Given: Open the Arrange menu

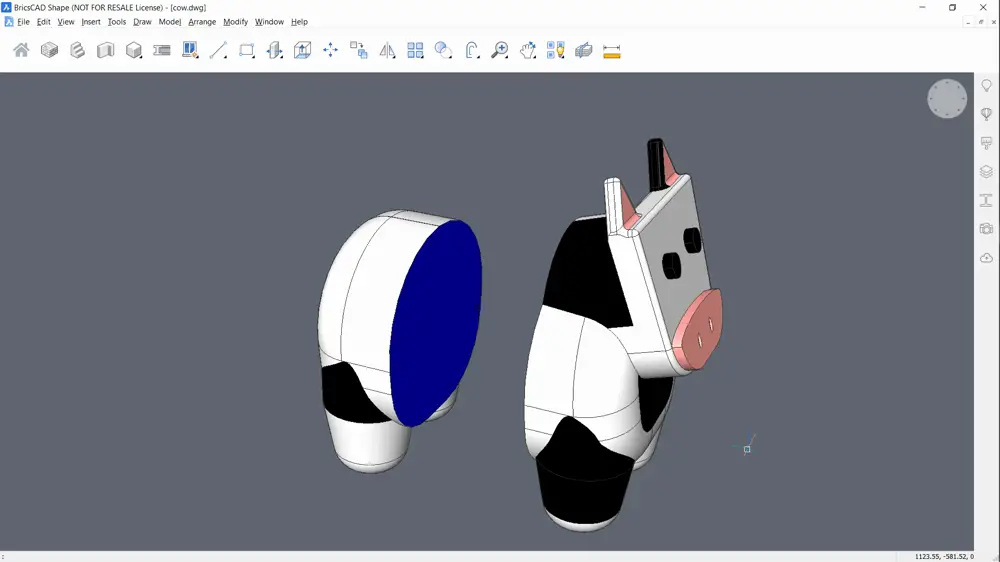Looking at the screenshot, I should point(202,22).
